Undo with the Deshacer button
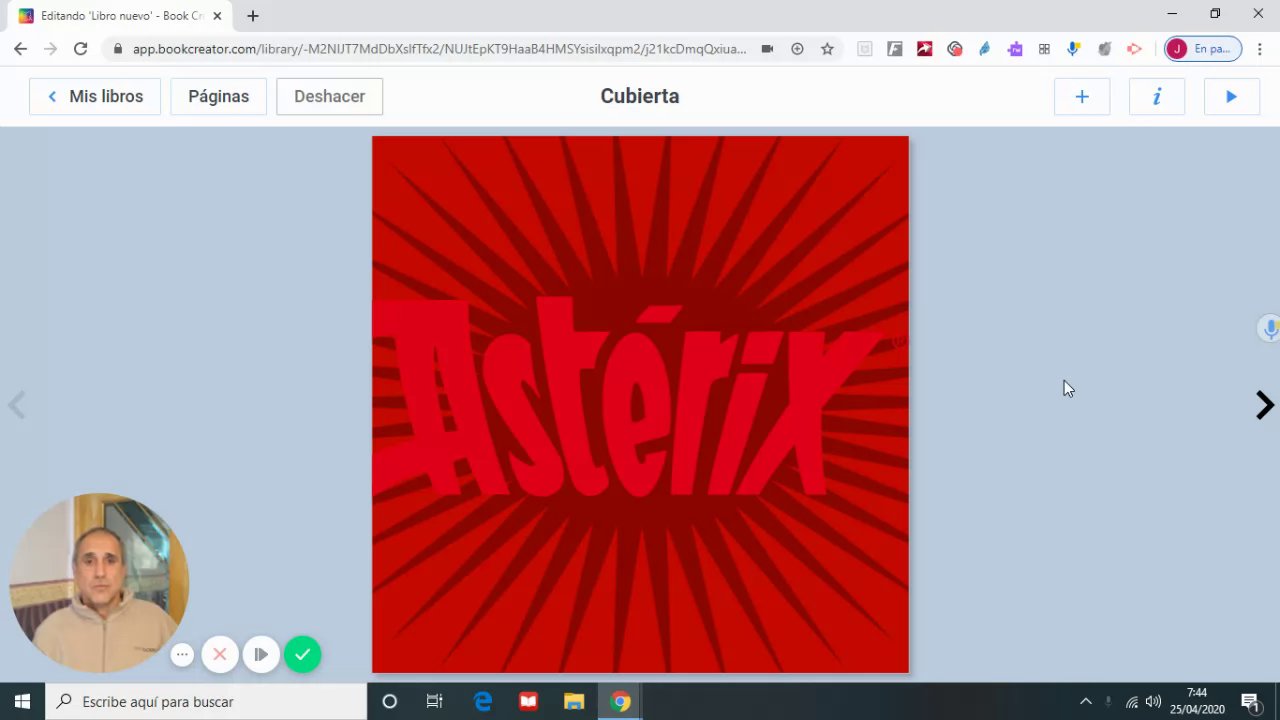The height and width of the screenshot is (720, 1280). pyautogui.click(x=329, y=96)
